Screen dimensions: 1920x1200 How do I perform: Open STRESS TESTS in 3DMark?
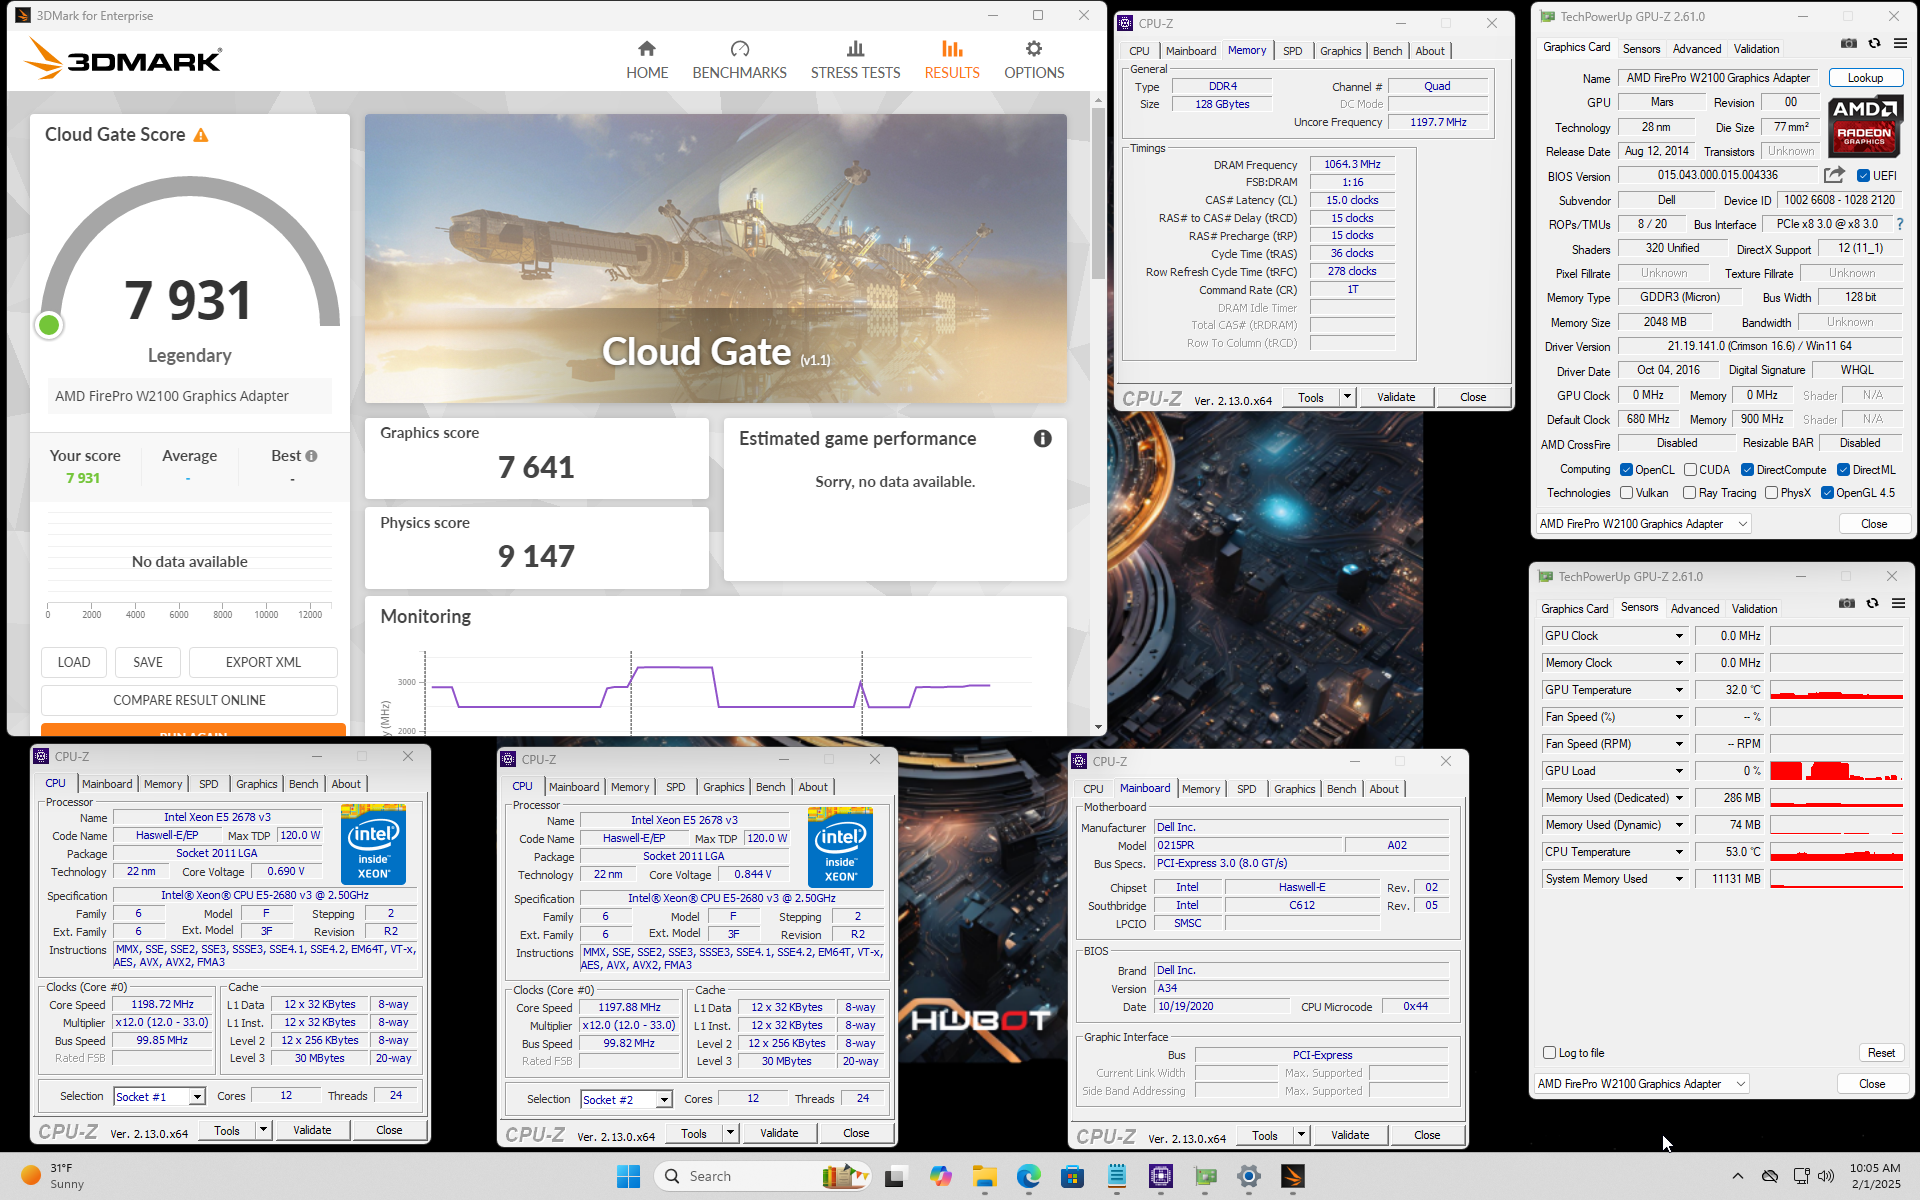[855, 60]
